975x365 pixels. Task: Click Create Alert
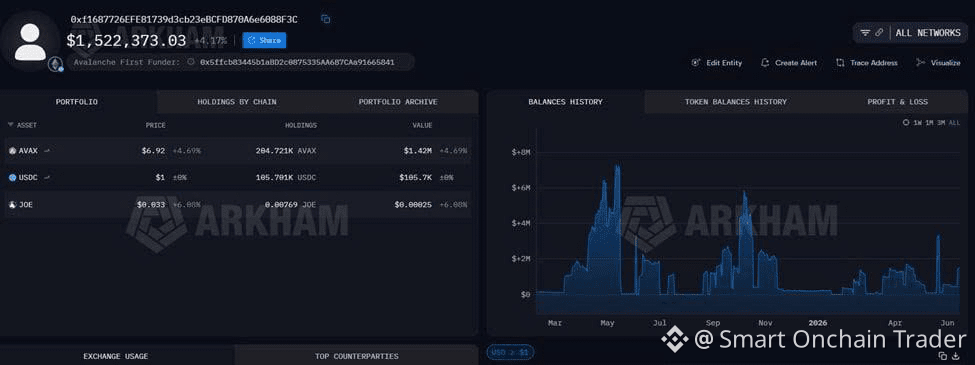pos(788,63)
